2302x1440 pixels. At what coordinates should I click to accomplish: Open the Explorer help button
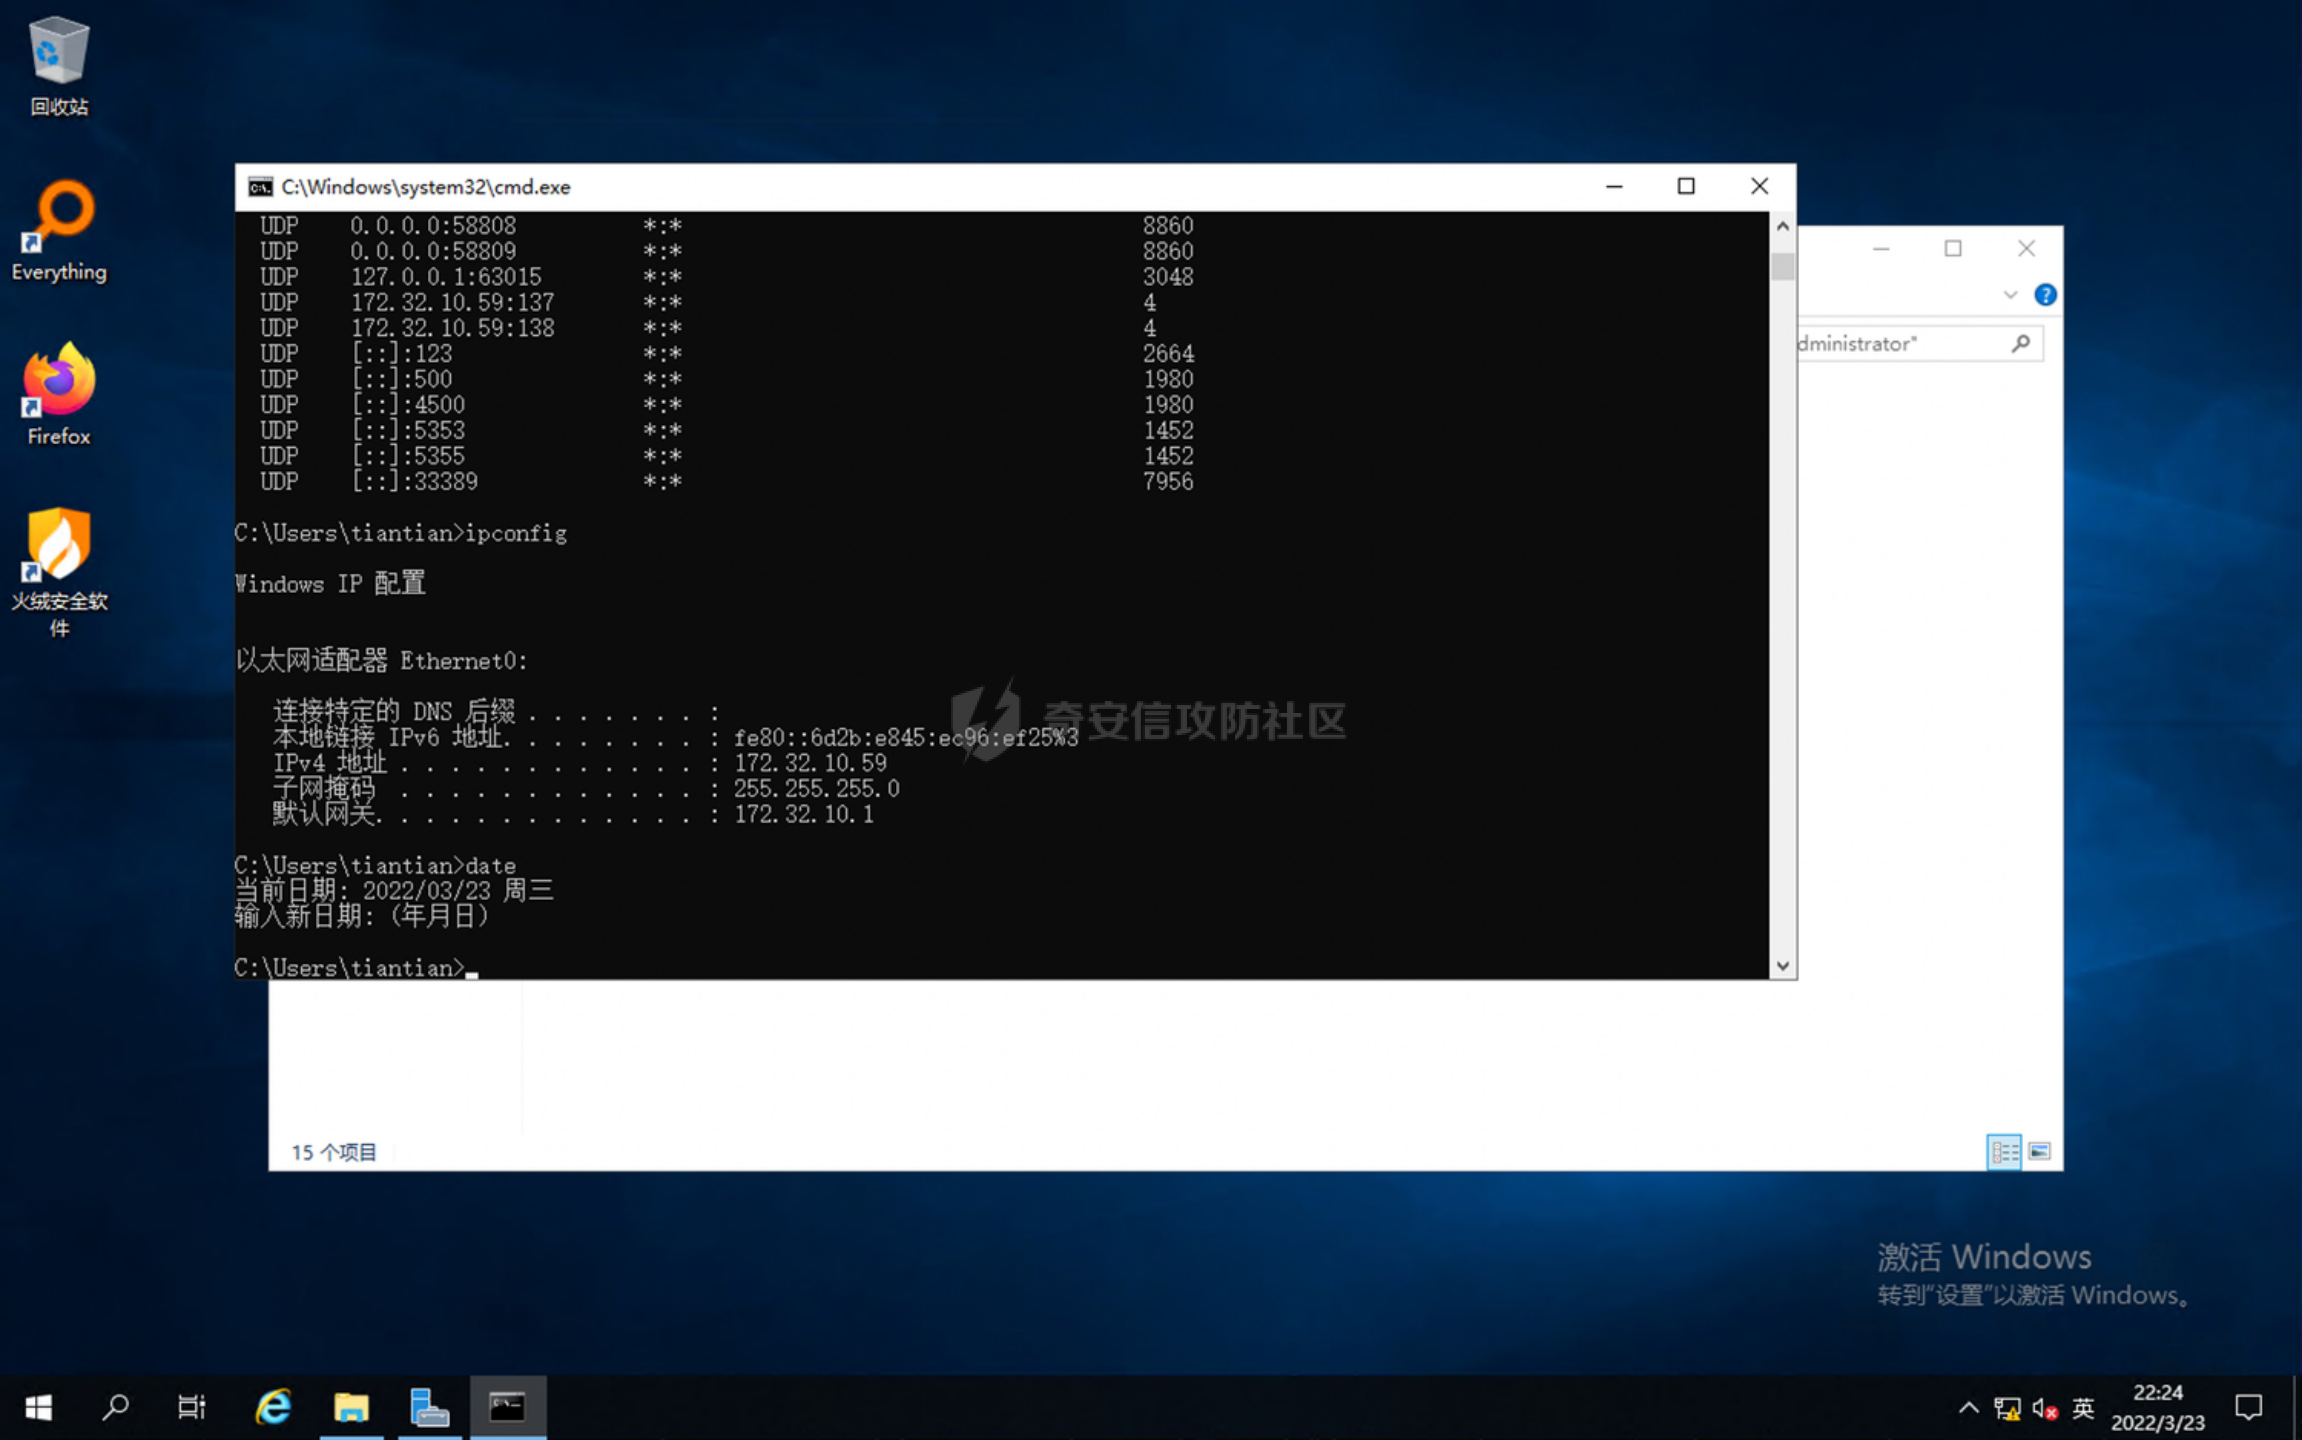[2045, 295]
